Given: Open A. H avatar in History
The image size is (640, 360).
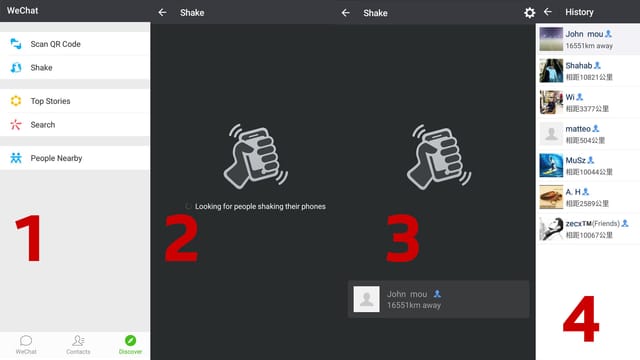Looking at the screenshot, I should click(x=551, y=197).
